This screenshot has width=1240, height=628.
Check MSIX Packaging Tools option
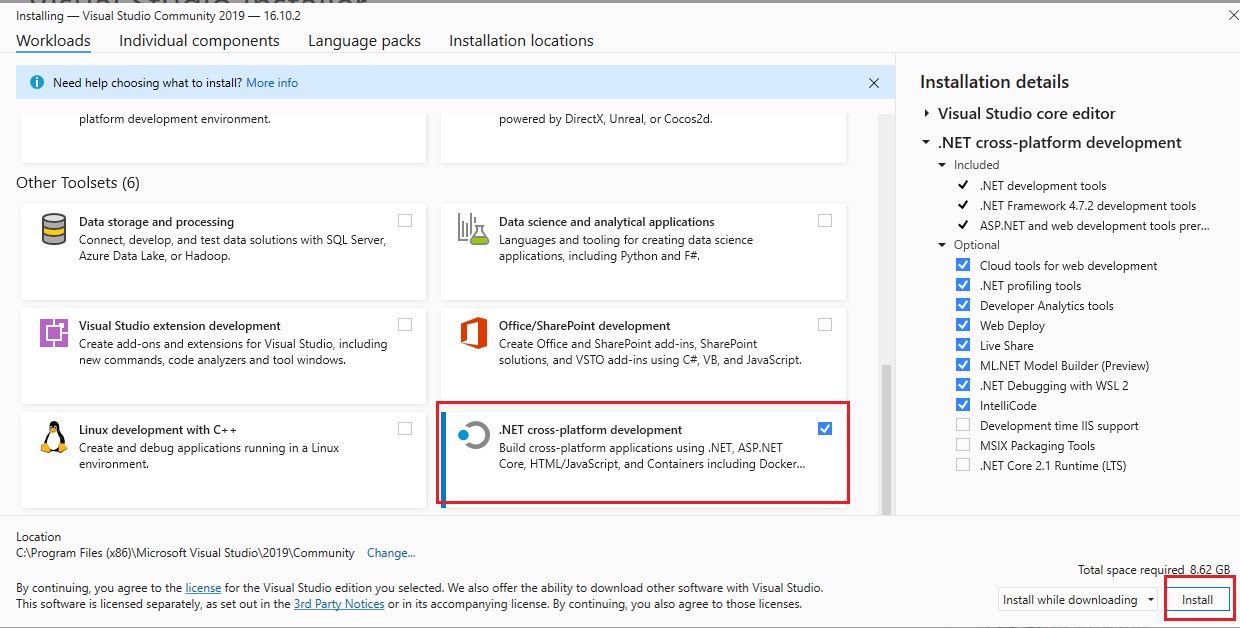tap(963, 445)
